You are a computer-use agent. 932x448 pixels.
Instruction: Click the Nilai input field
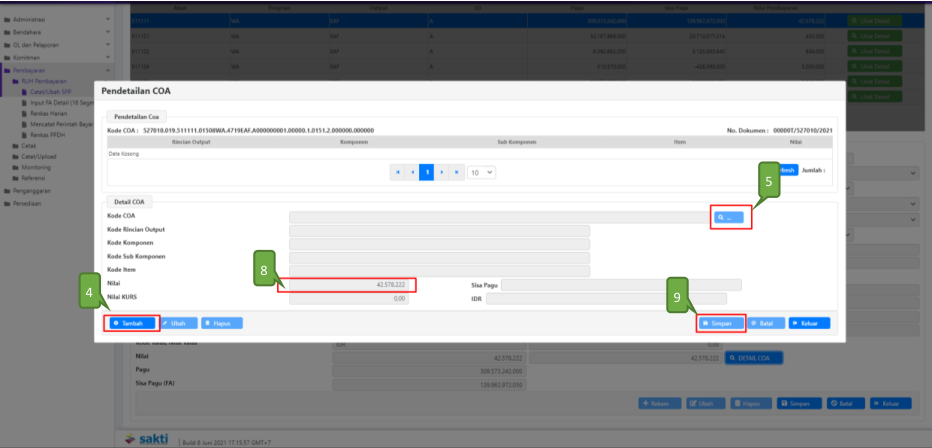click(x=350, y=285)
